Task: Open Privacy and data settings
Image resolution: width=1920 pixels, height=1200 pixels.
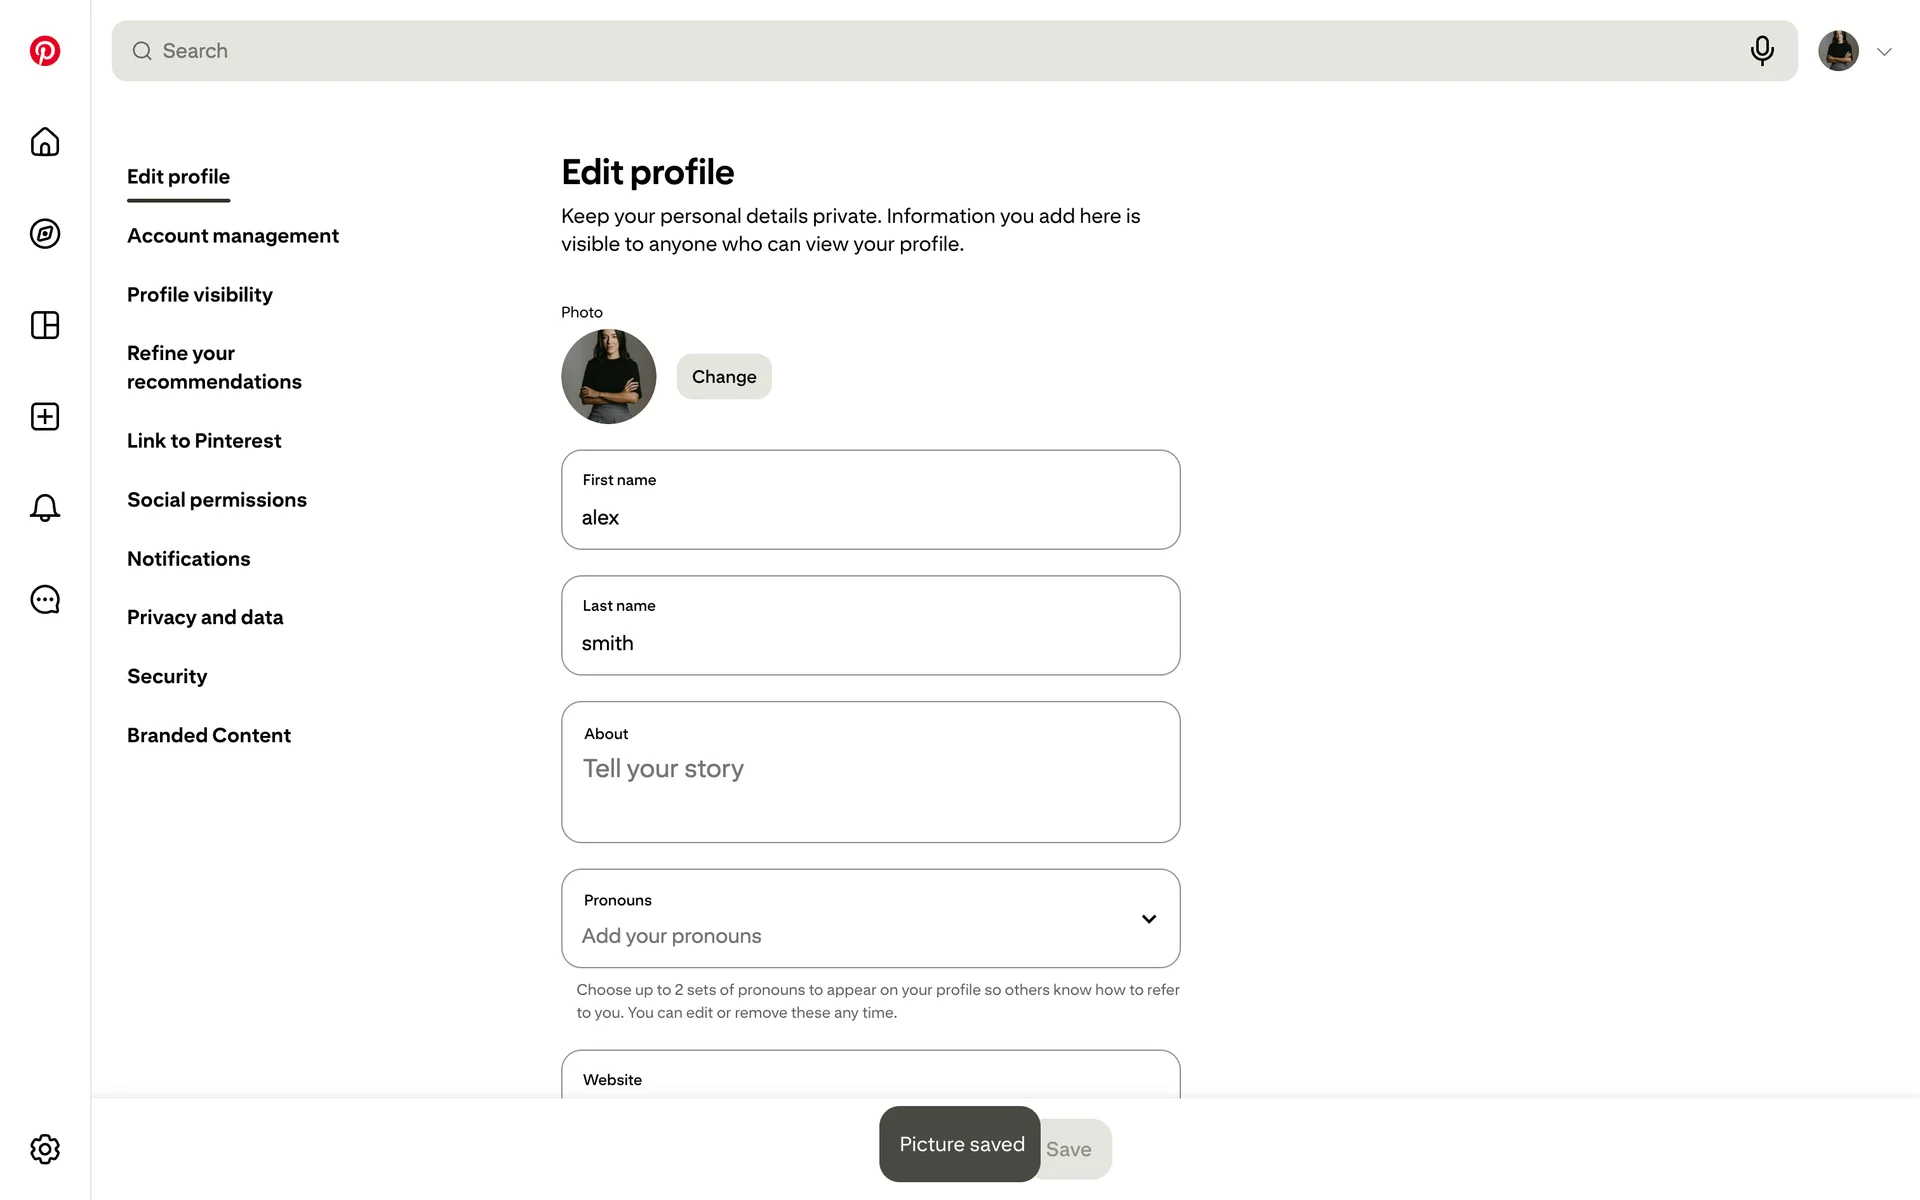Action: coord(205,618)
